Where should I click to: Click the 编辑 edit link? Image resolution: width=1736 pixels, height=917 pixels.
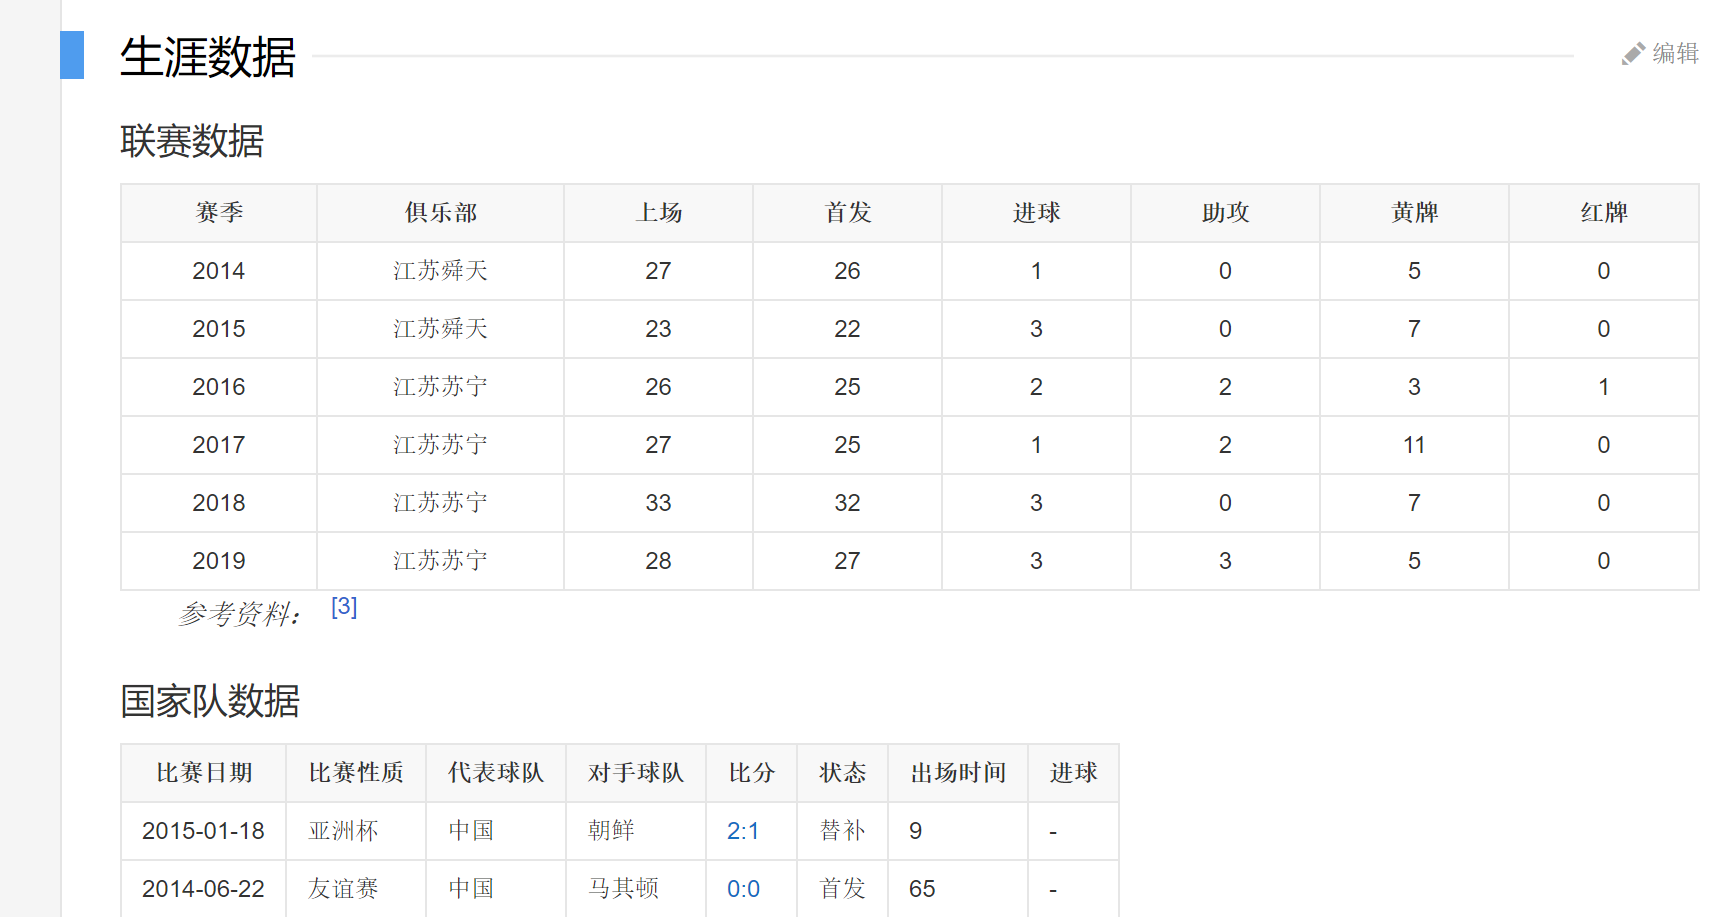[1676, 53]
